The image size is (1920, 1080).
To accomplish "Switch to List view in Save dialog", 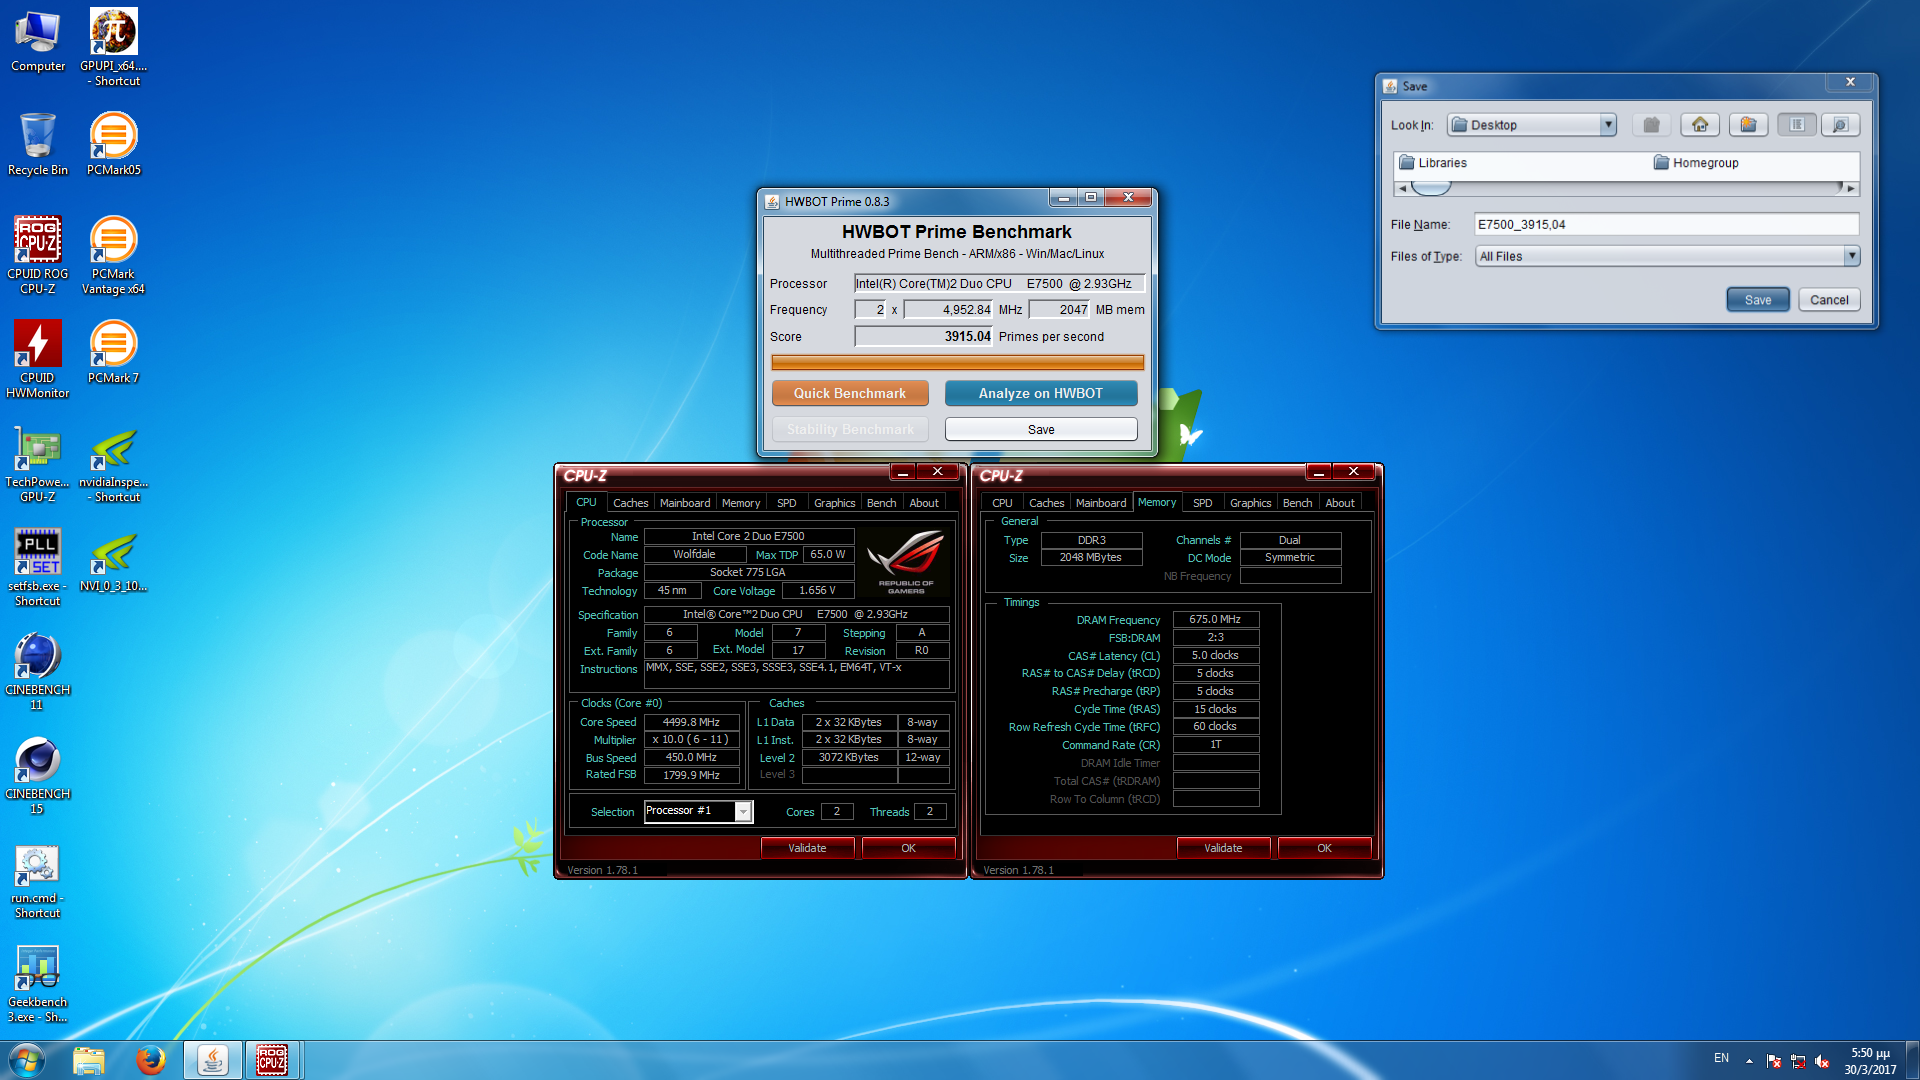I will (1797, 125).
